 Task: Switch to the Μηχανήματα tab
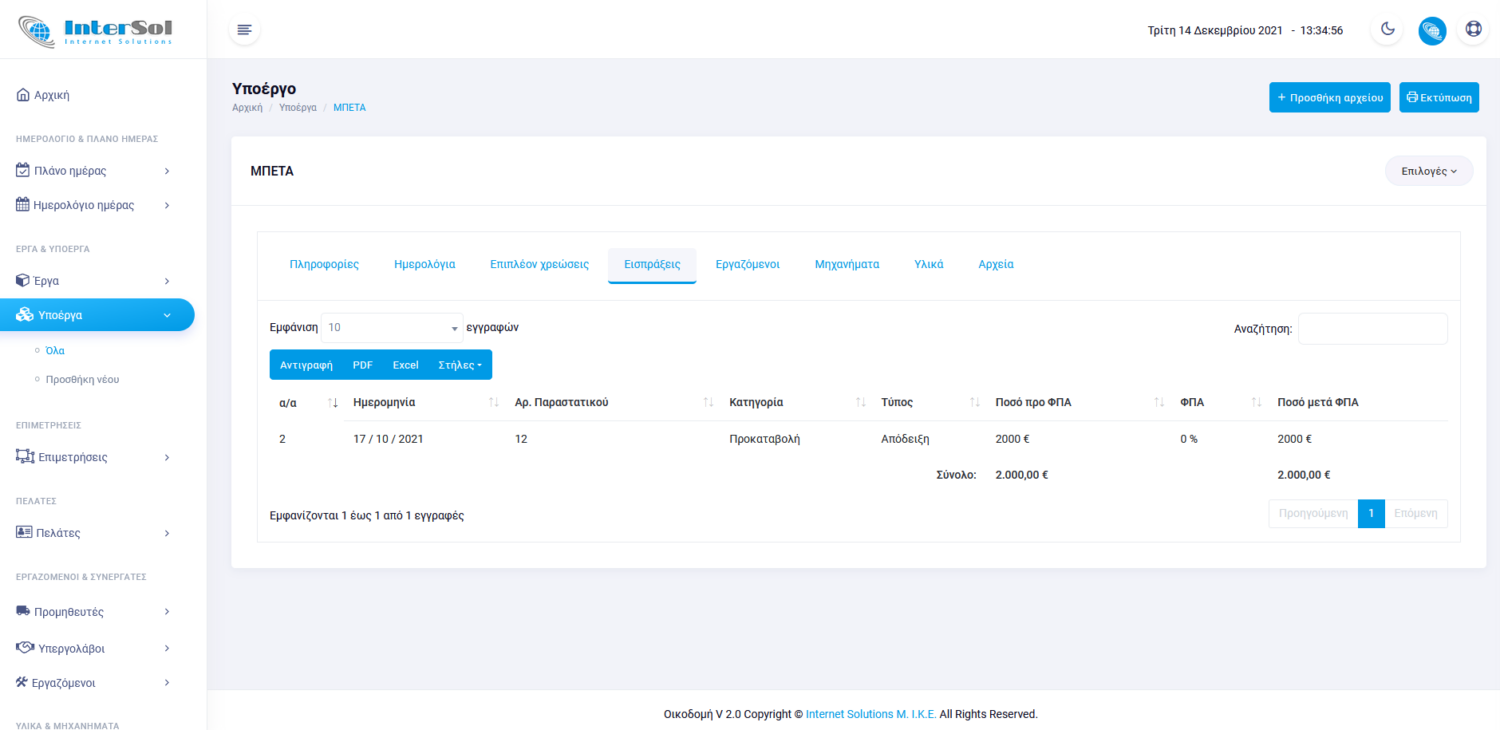click(846, 264)
